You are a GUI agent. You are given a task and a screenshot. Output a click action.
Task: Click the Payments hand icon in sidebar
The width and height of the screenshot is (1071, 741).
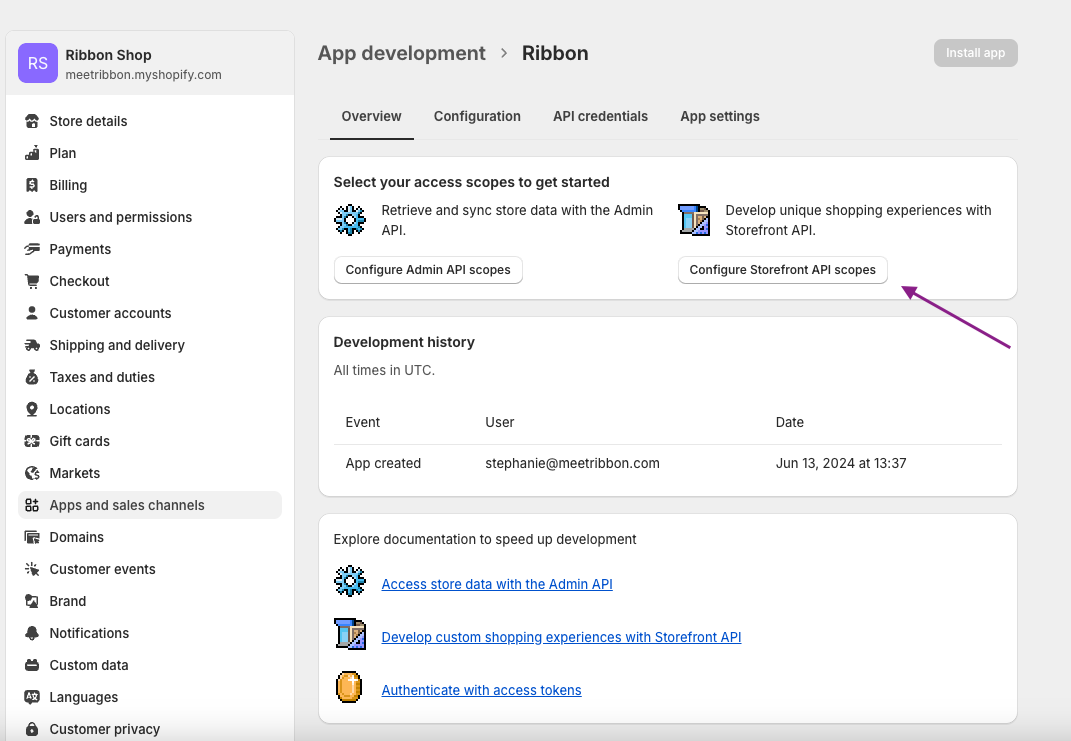32,249
